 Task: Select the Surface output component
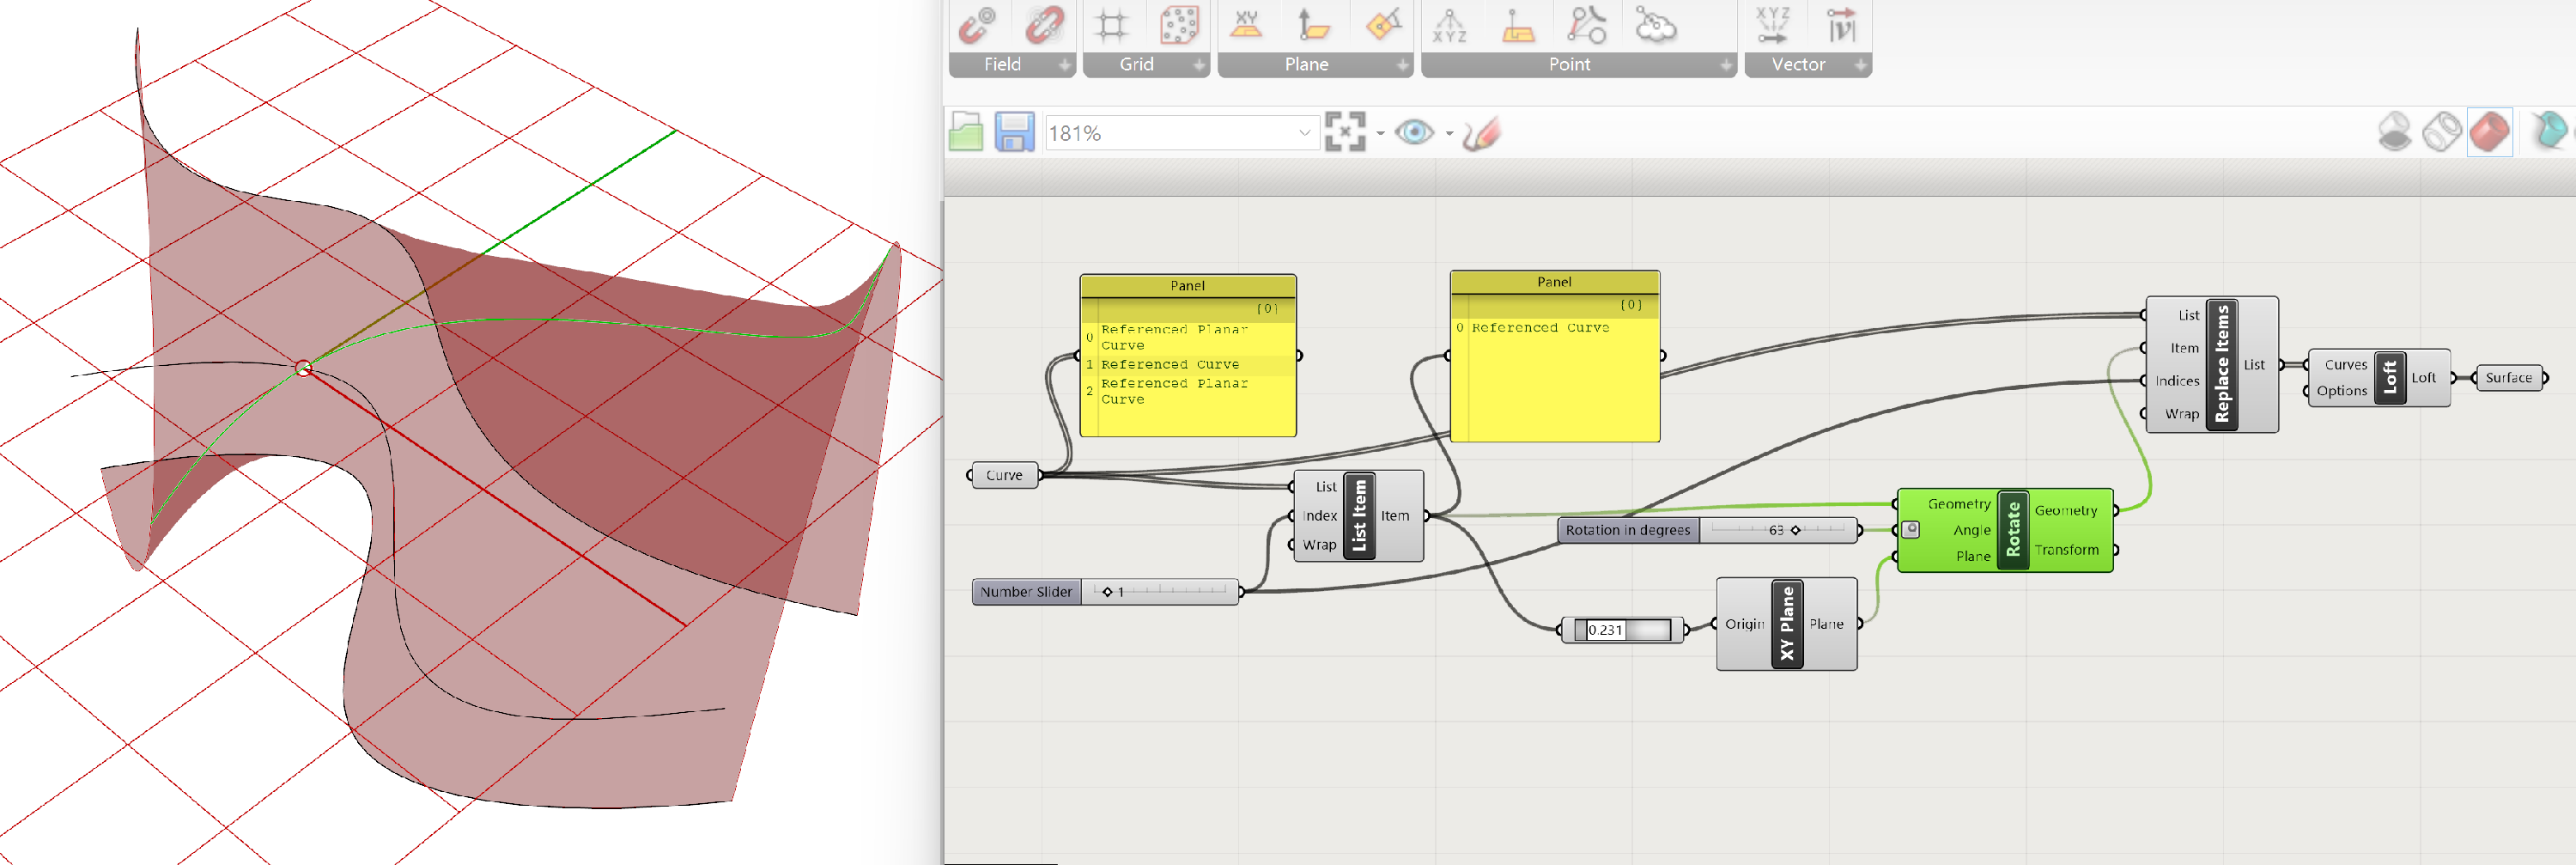2511,377
